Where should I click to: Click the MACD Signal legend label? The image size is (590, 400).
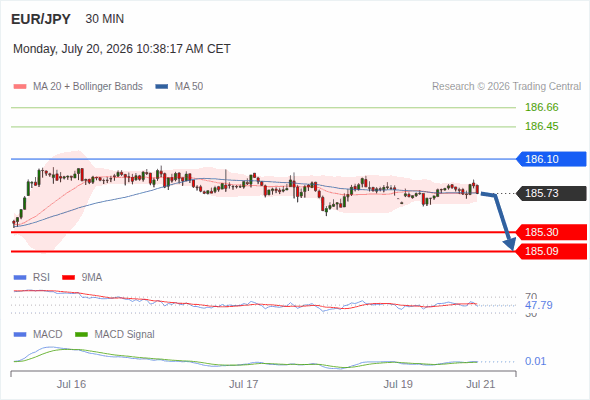(x=125, y=335)
